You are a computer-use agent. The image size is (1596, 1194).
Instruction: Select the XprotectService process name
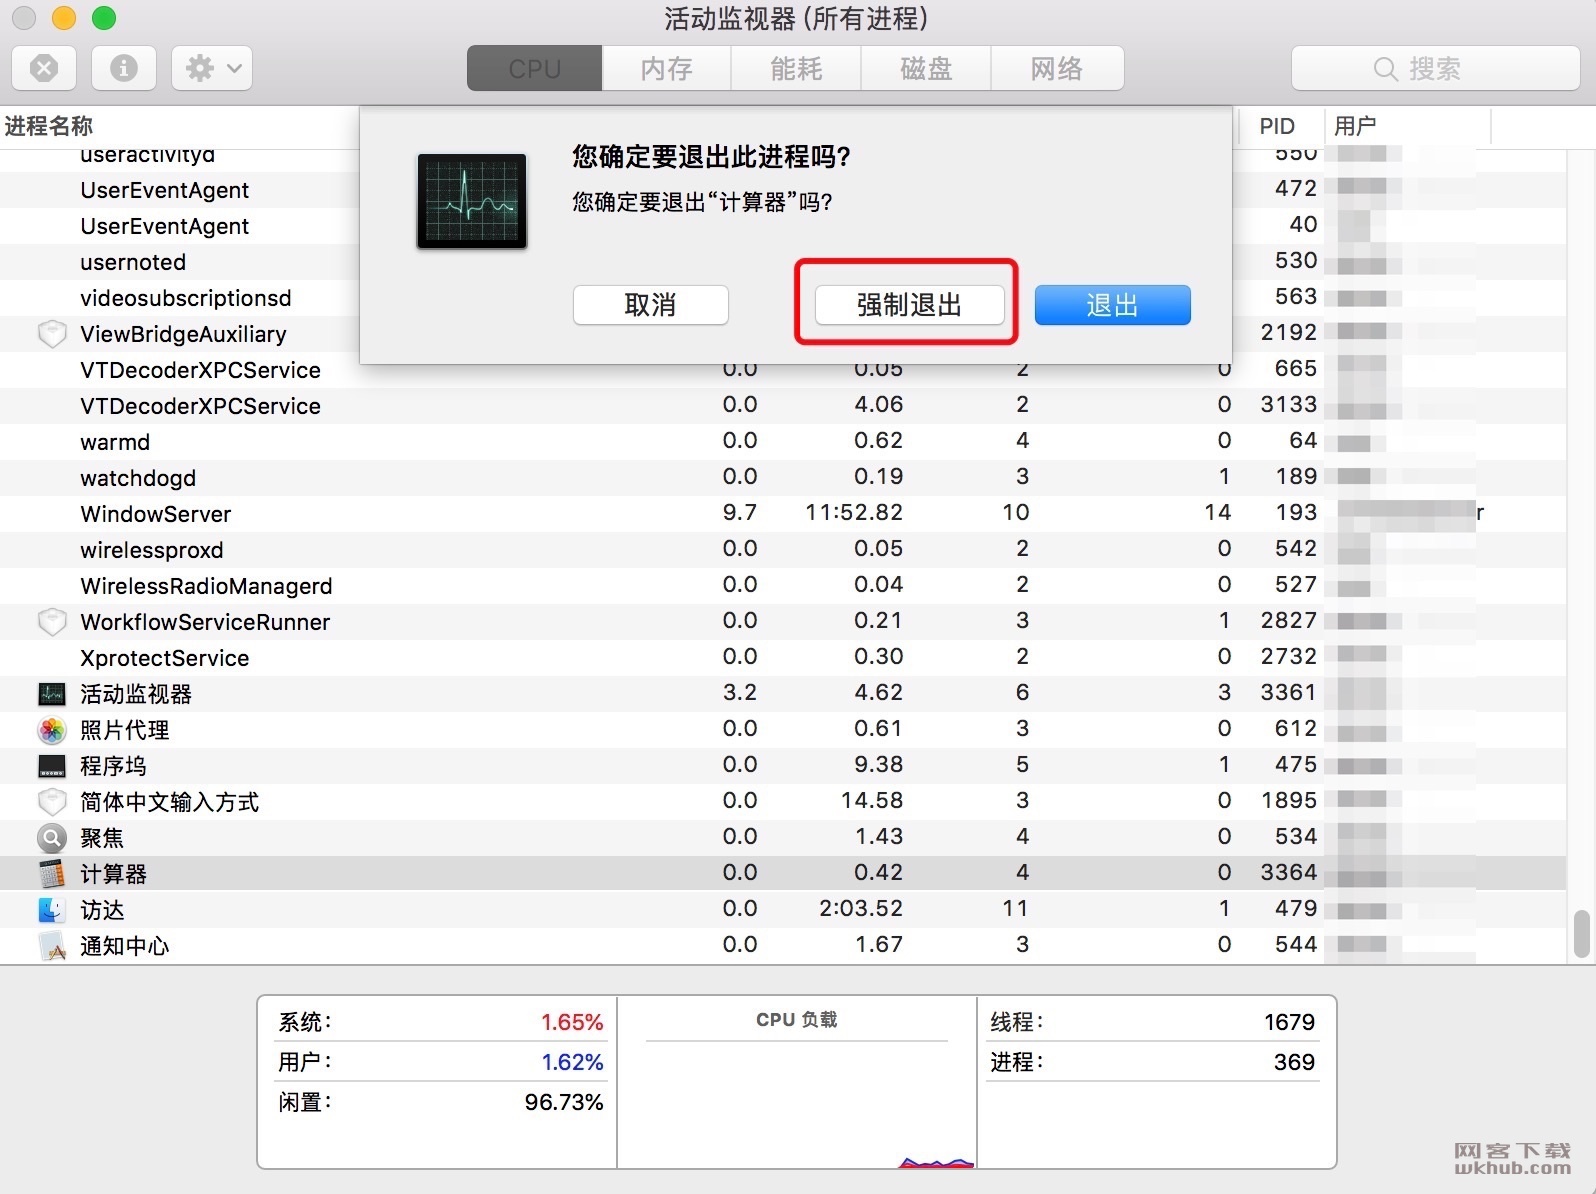point(165,658)
